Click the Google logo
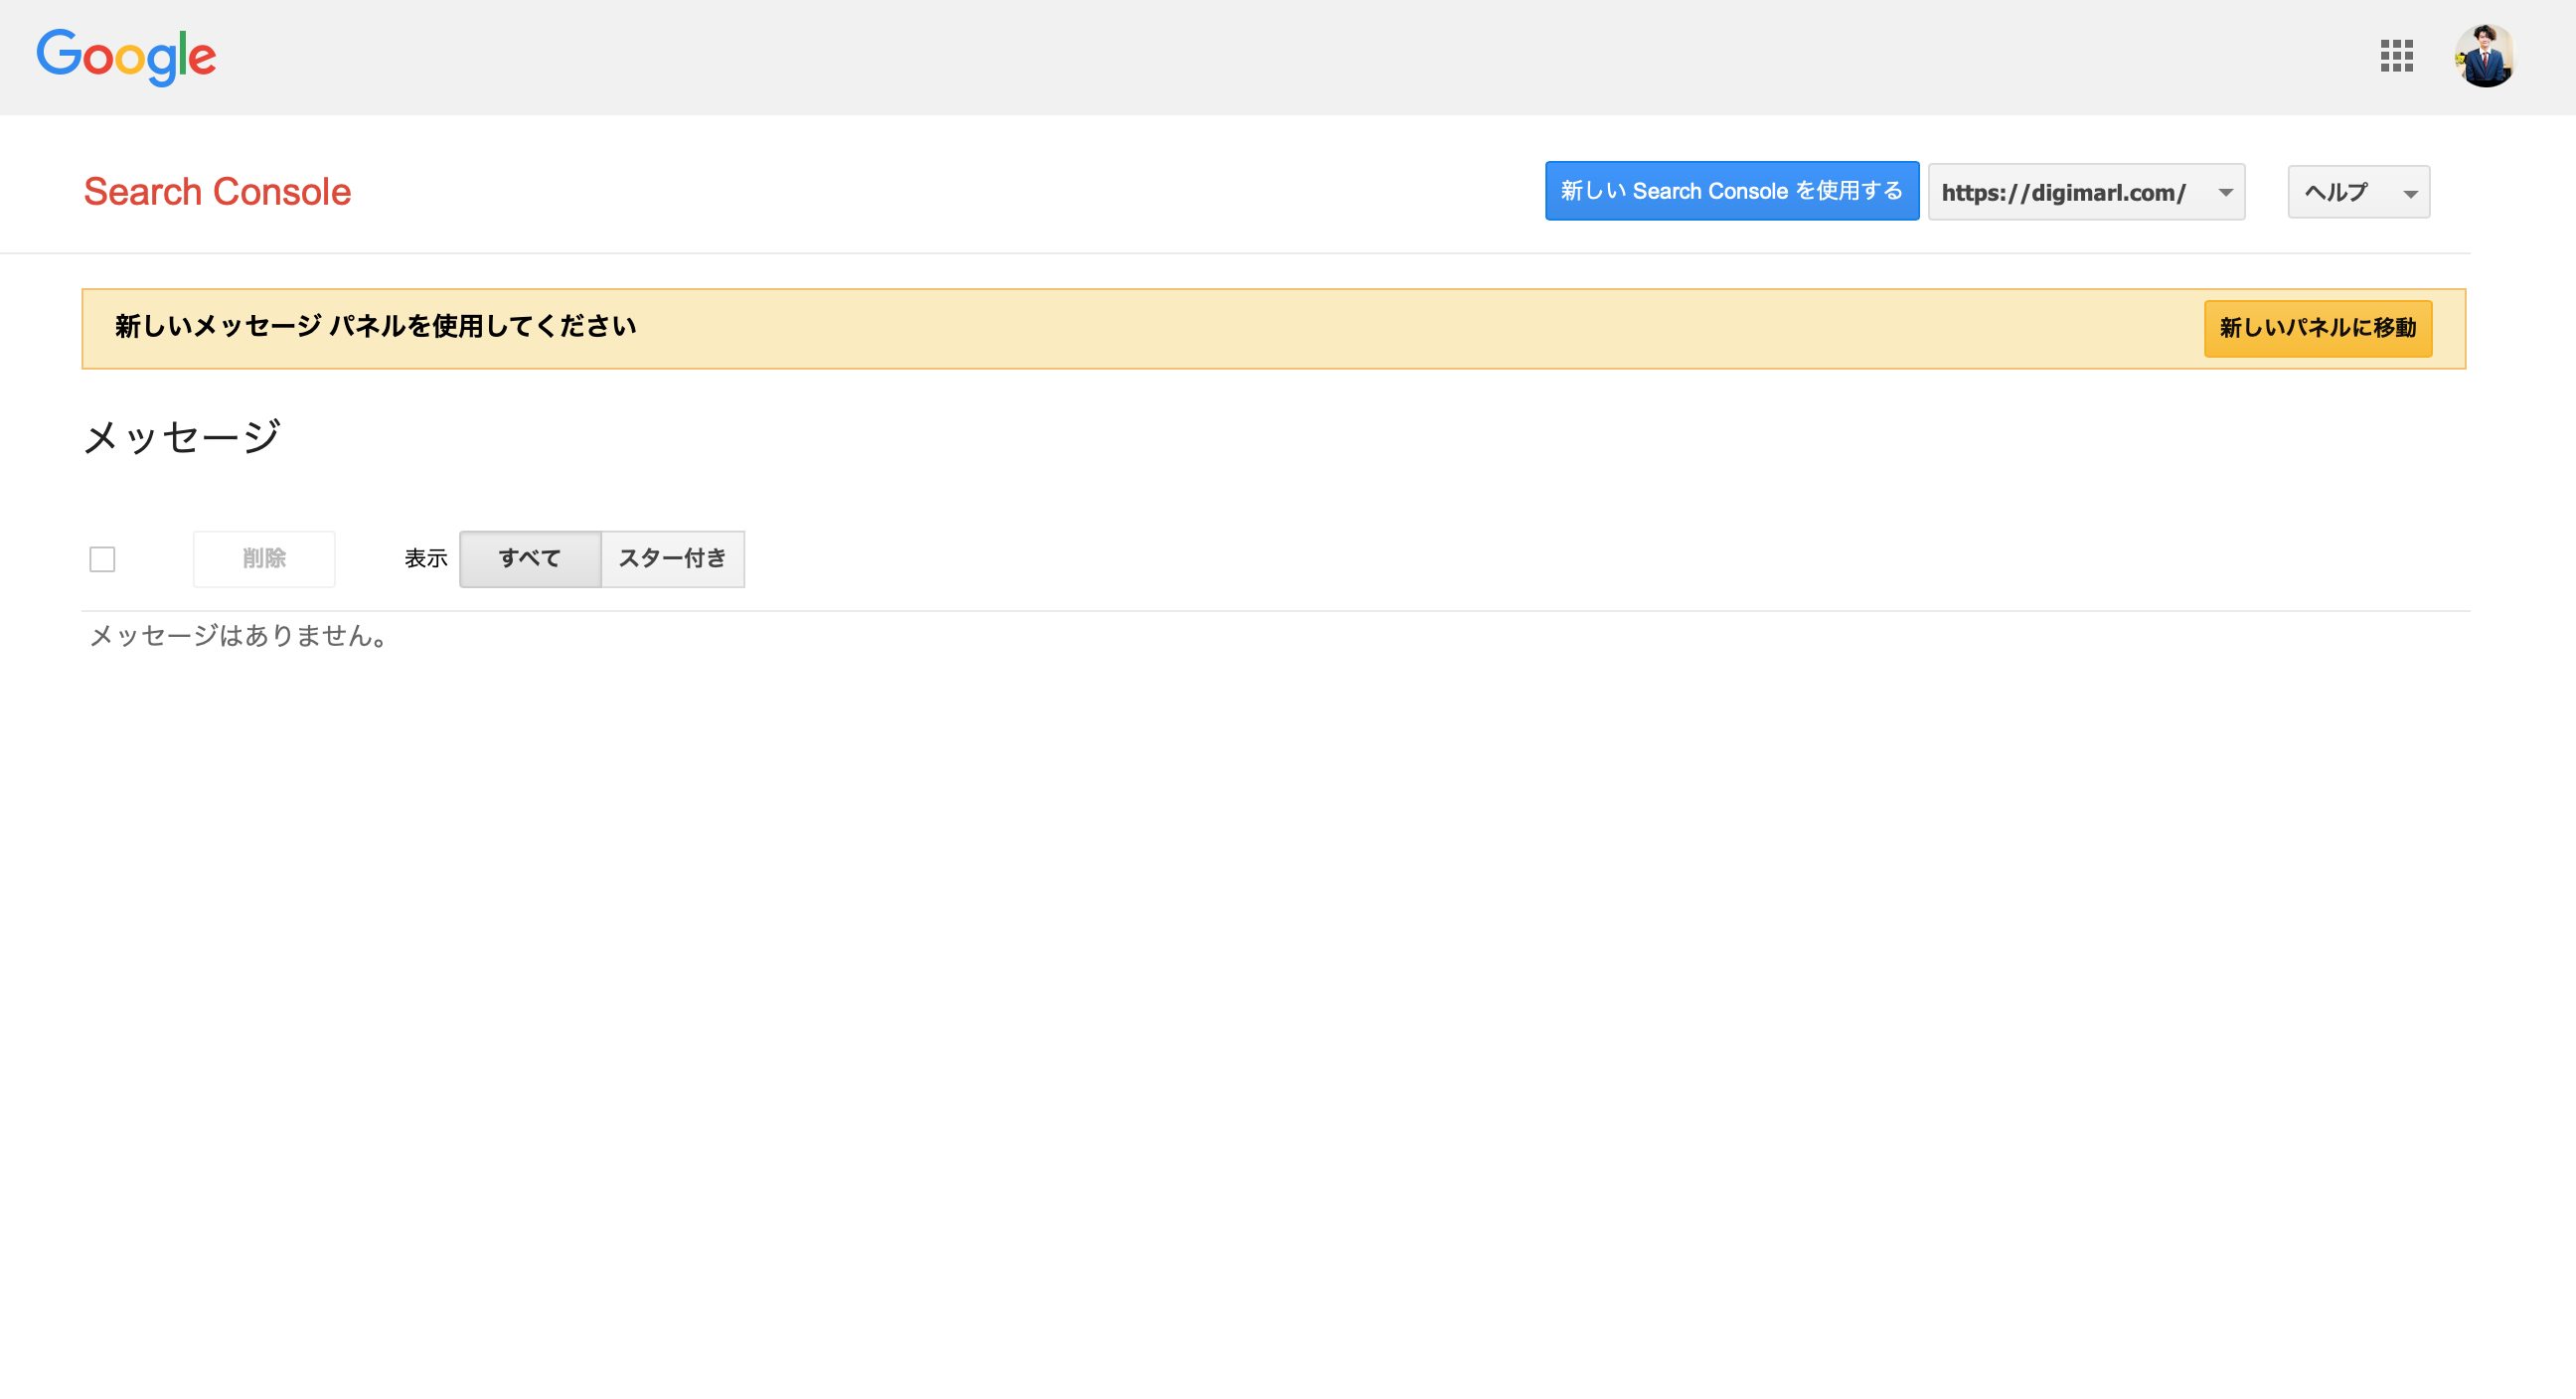This screenshot has width=2576, height=1399. (126, 57)
